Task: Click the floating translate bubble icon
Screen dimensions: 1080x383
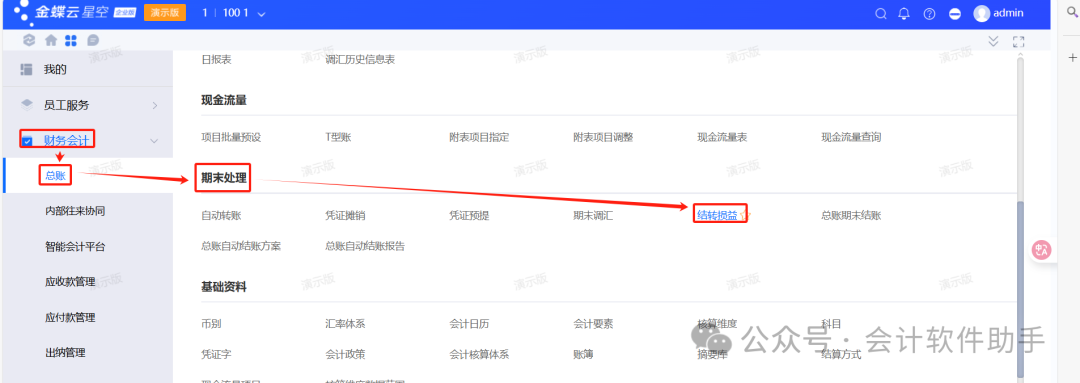Action: pyautogui.click(x=1041, y=250)
